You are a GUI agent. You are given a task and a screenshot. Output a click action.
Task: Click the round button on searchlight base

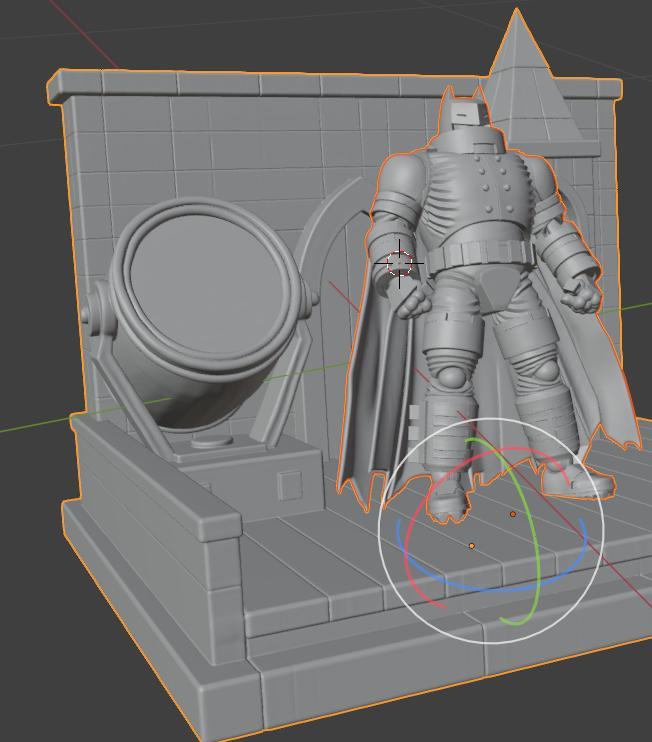click(212, 442)
